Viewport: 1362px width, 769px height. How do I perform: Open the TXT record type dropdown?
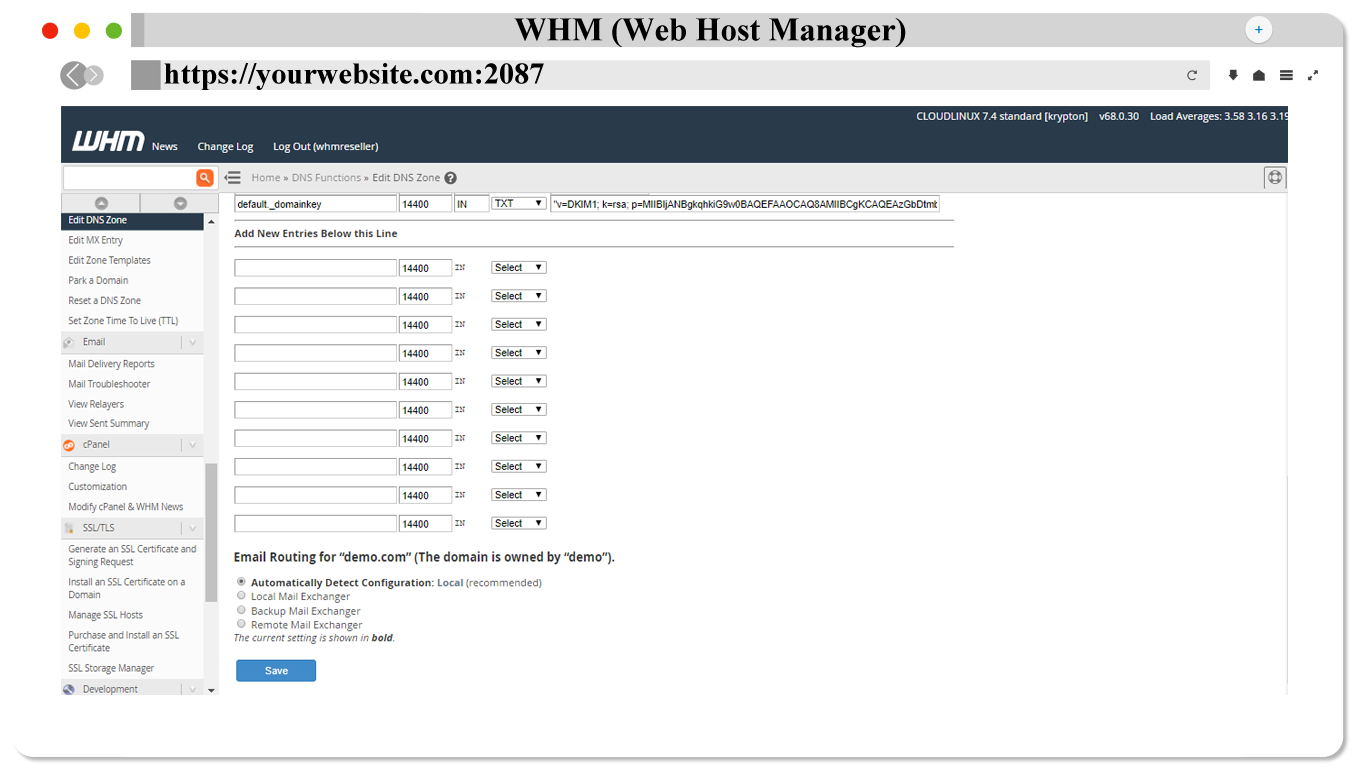coord(518,203)
